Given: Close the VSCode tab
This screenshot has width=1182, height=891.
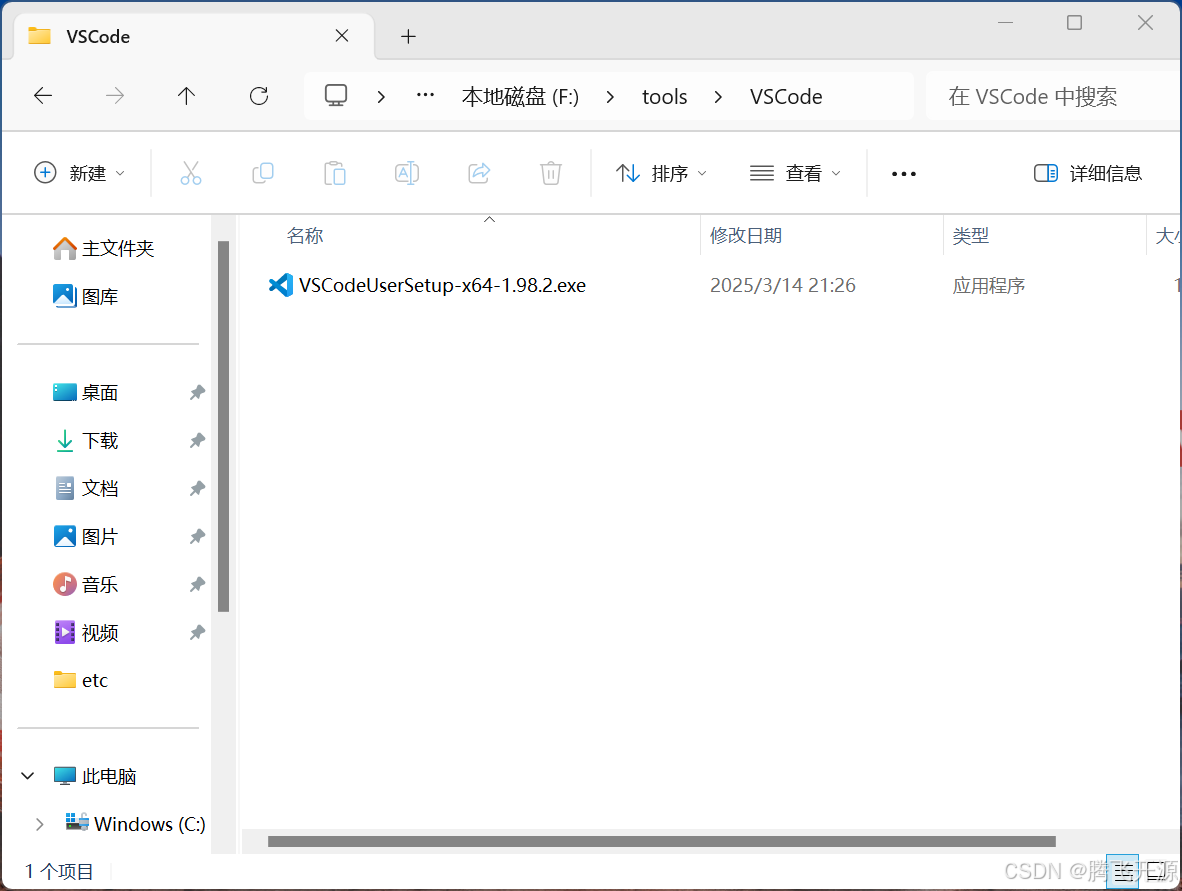Looking at the screenshot, I should 341,36.
